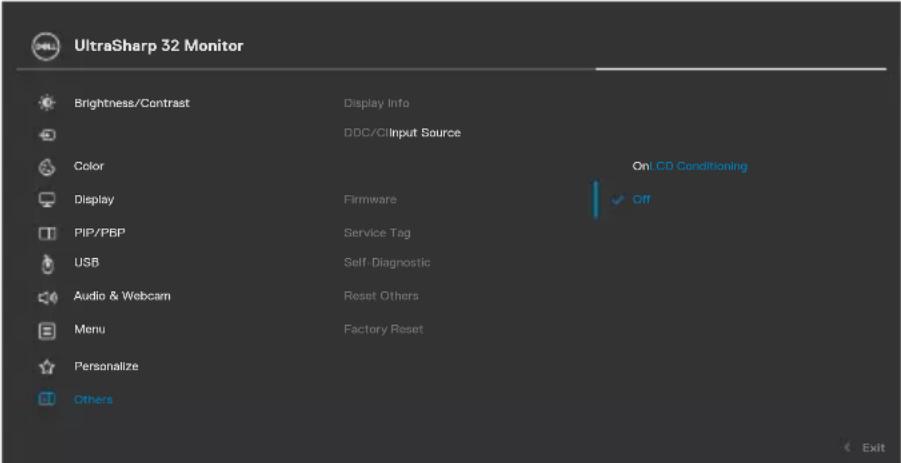Select Display Info in submenu
This screenshot has width=901, height=463.
click(x=376, y=103)
